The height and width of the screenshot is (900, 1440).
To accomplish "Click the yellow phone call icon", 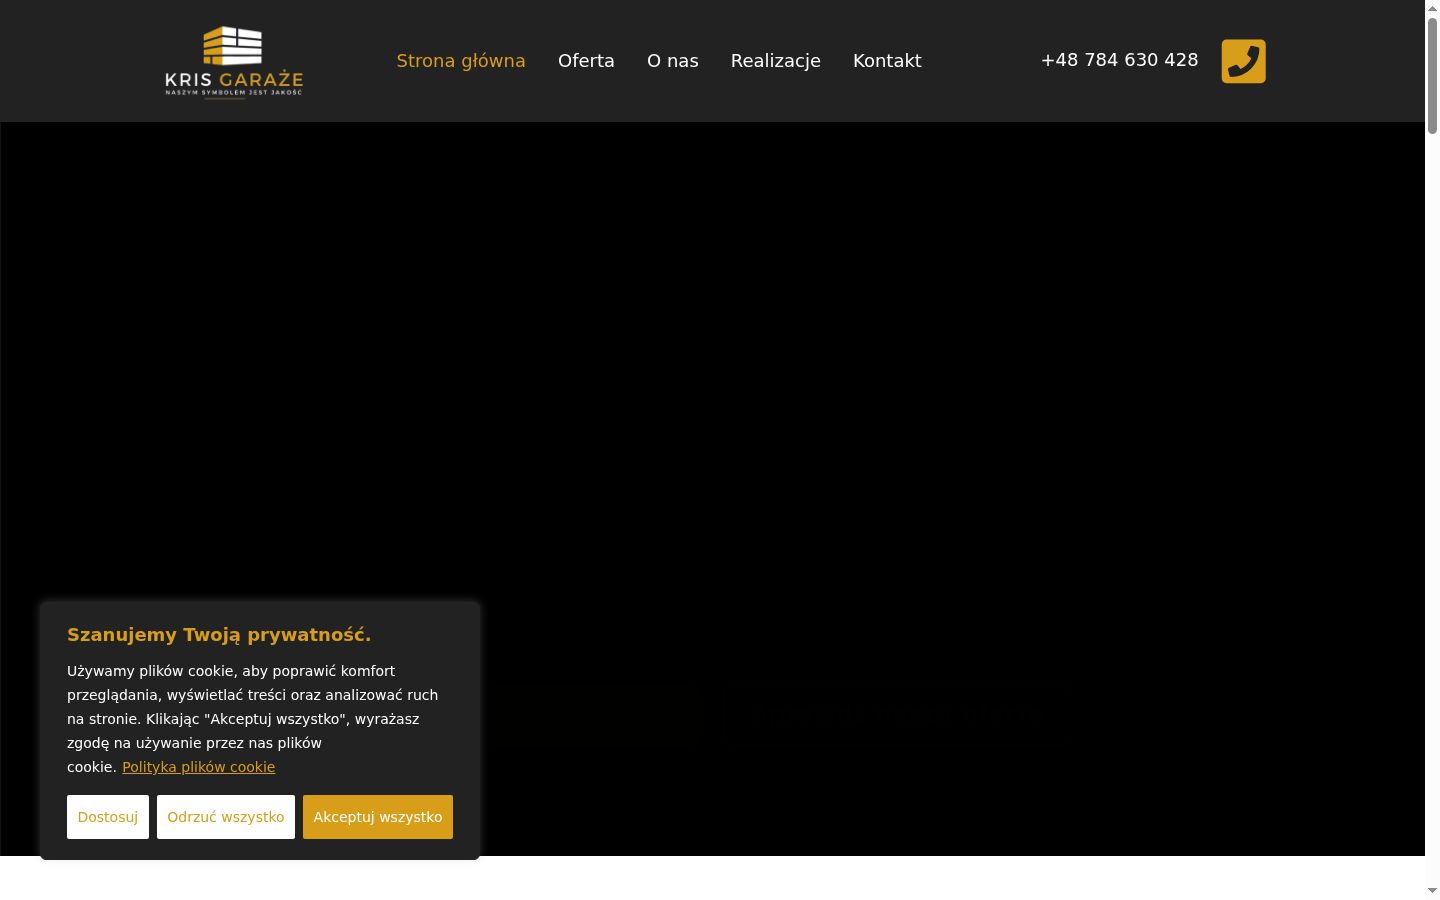I will 1243,61.
